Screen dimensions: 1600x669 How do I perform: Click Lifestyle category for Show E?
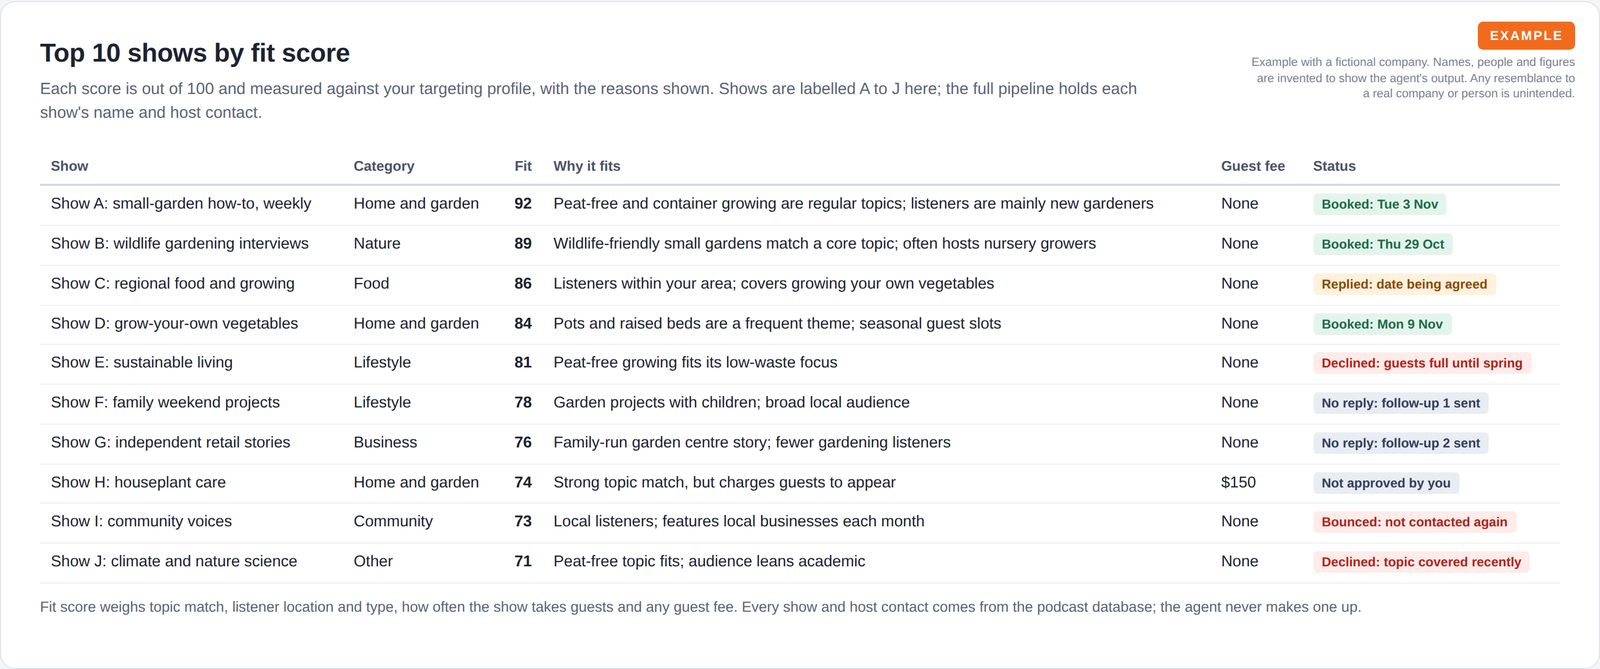pyautogui.click(x=382, y=363)
